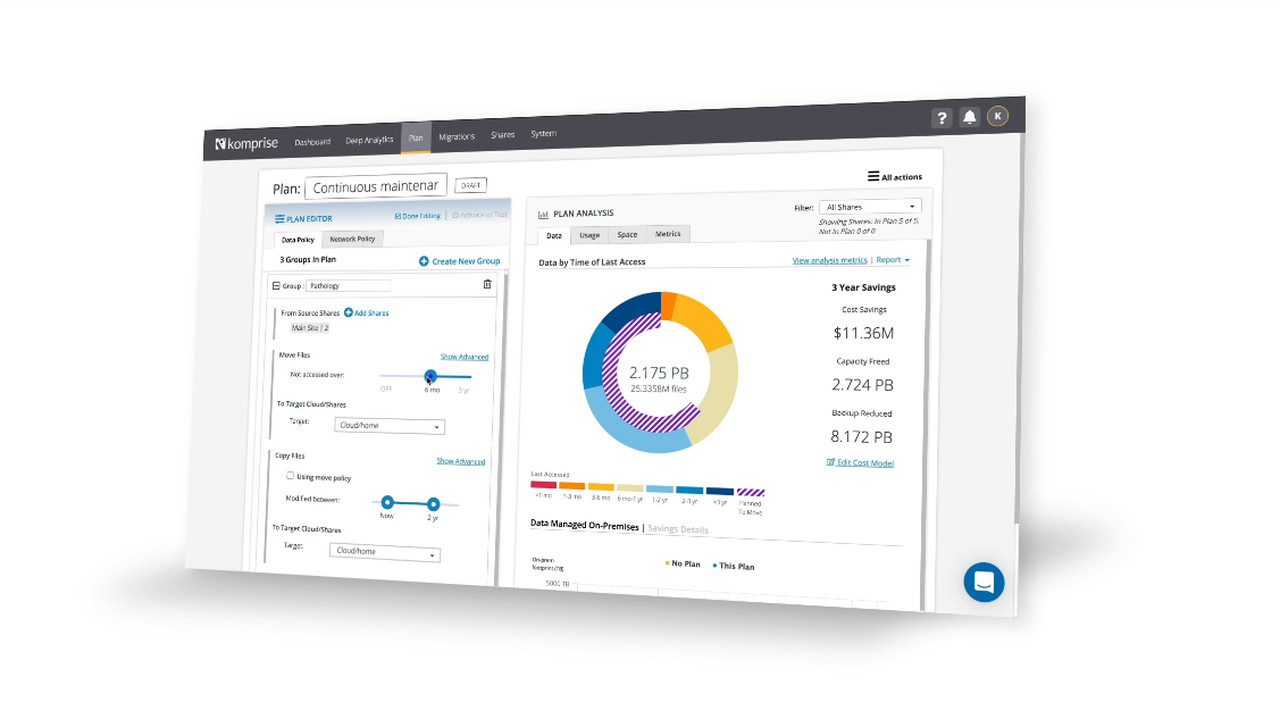Click the 3 Groups In Plan text
Screen dimensions: 1280x720
pyautogui.click(x=307, y=260)
